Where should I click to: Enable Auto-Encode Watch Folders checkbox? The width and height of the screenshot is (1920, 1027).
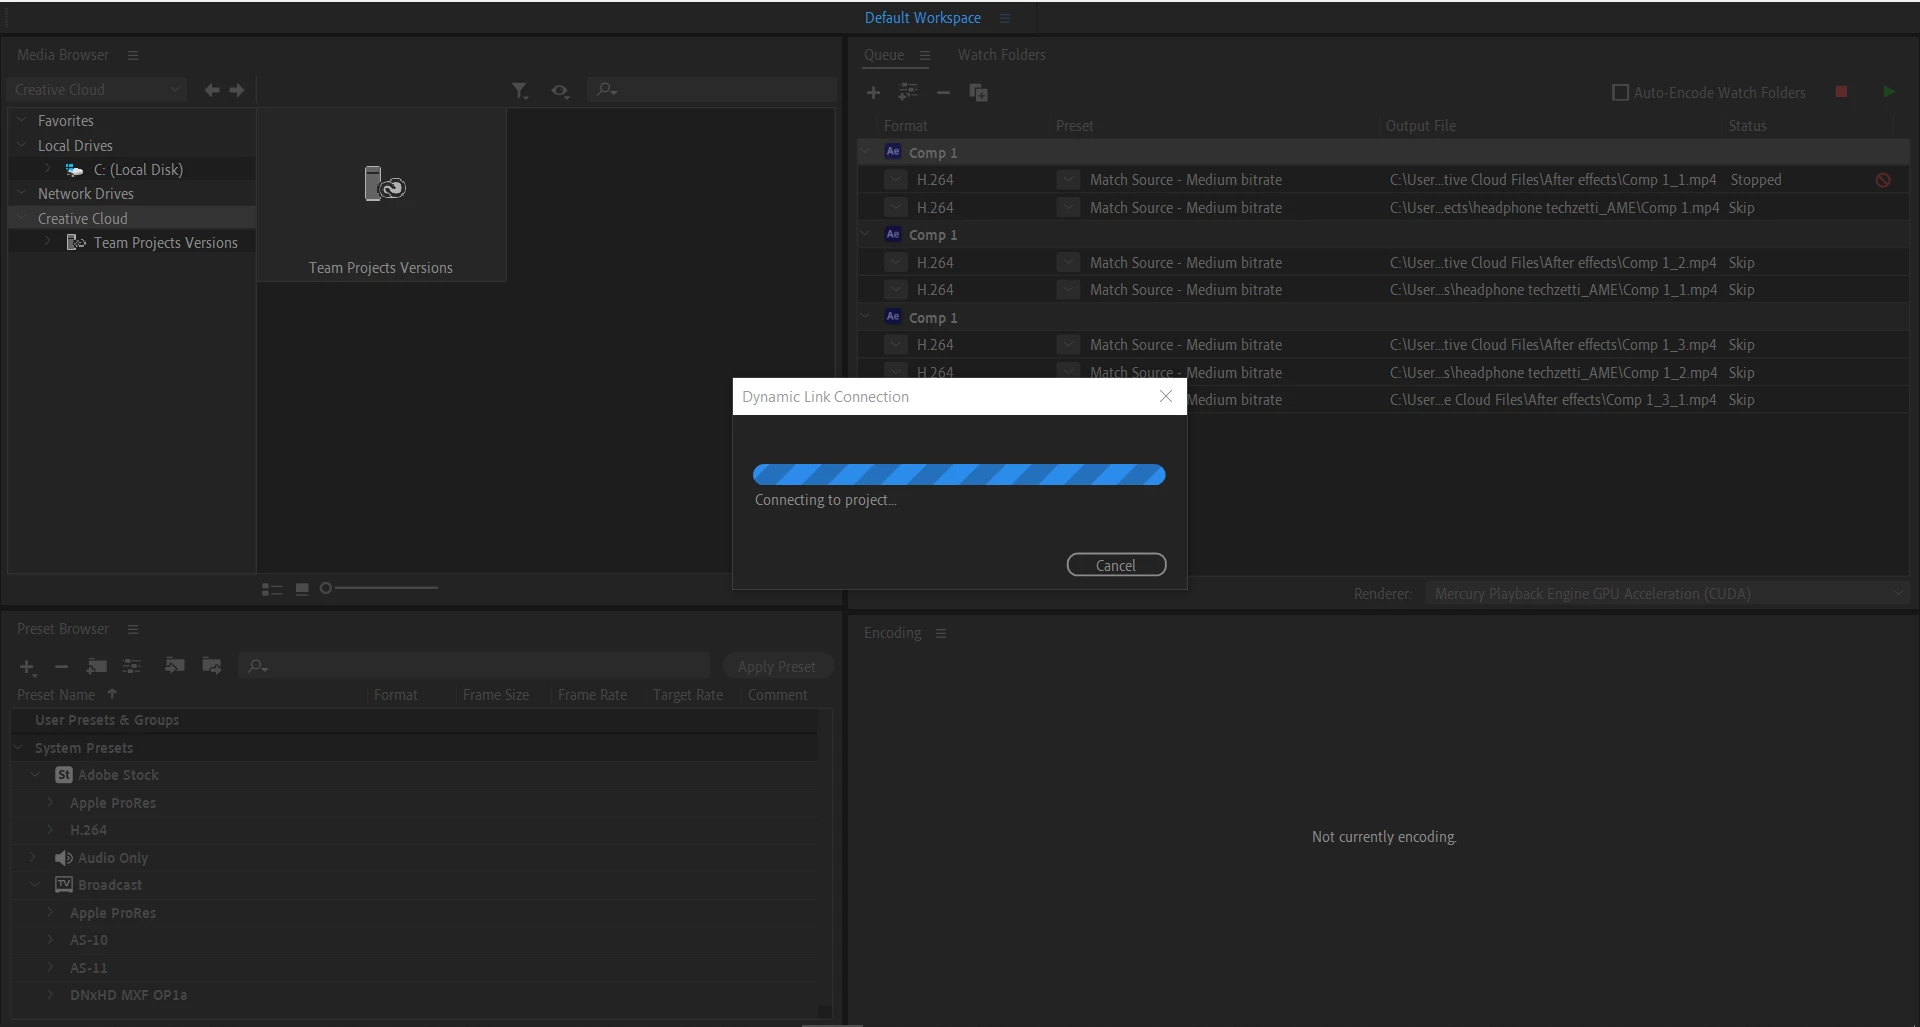(x=1620, y=92)
